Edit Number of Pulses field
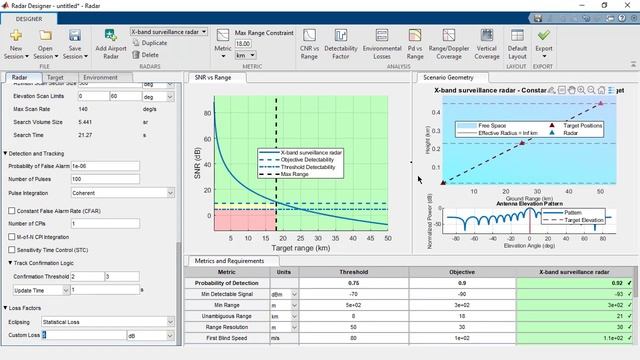 105,179
